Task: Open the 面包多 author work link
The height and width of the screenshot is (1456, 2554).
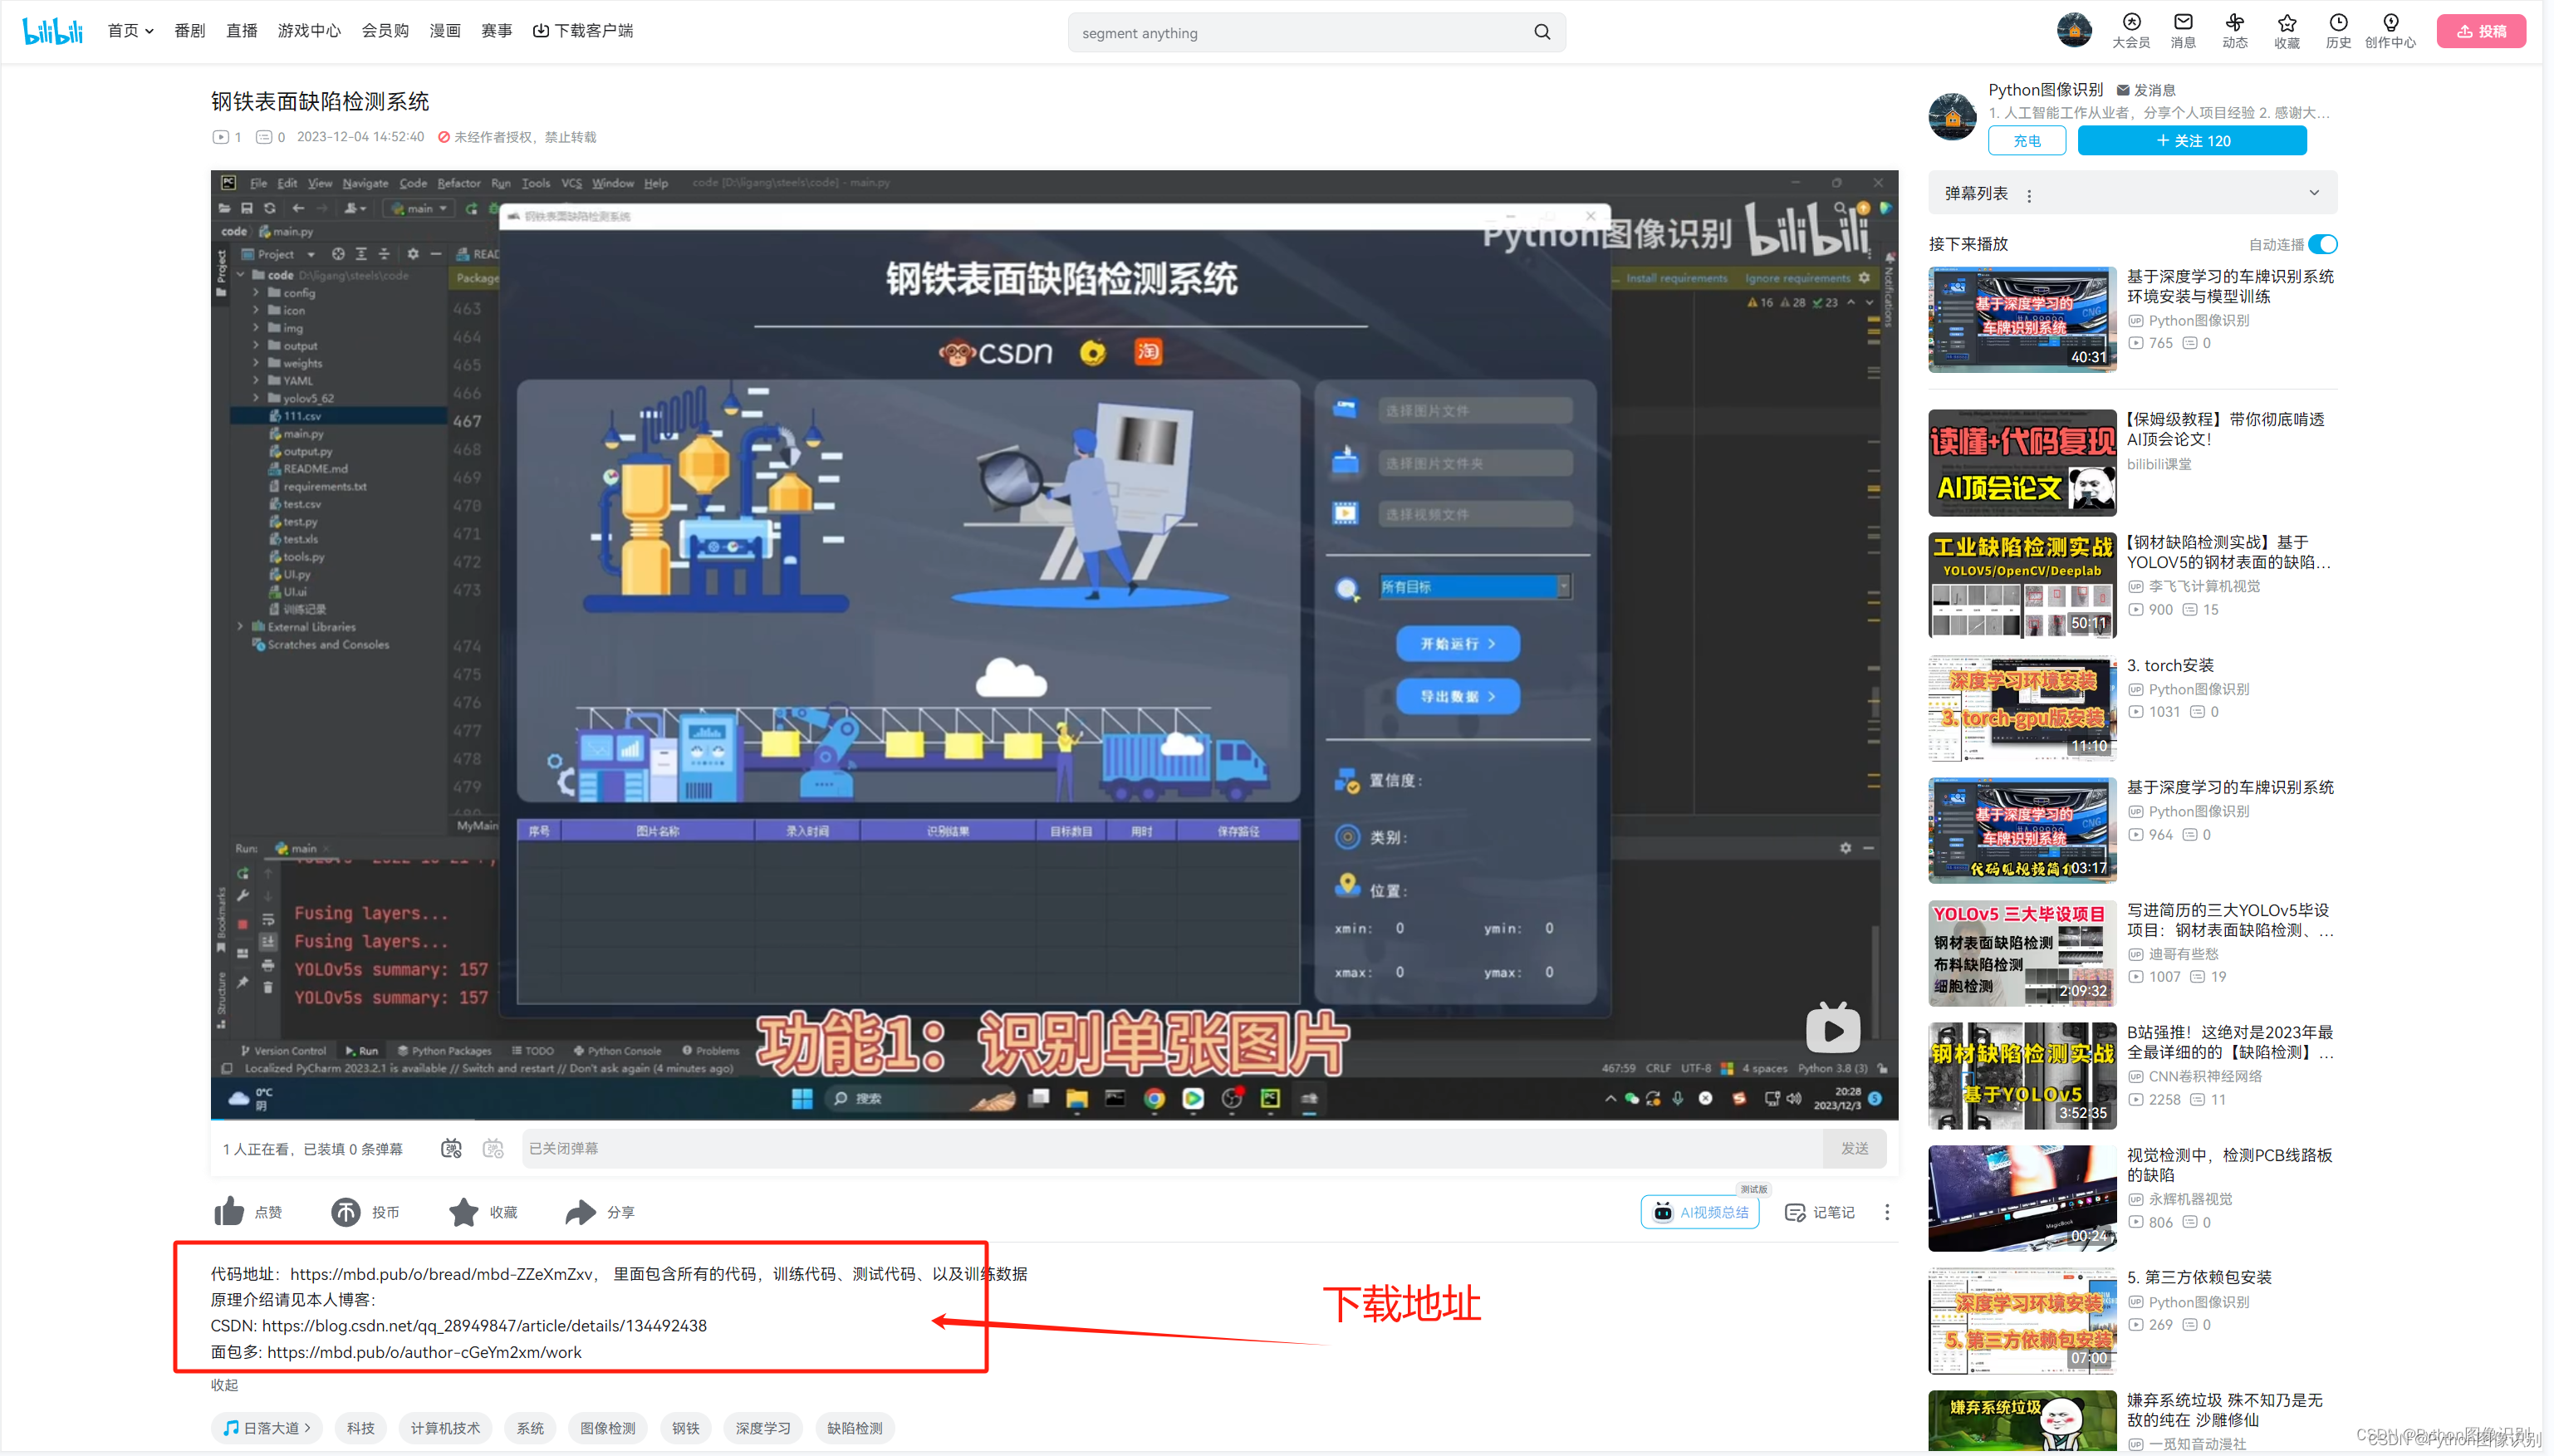Action: click(424, 1351)
